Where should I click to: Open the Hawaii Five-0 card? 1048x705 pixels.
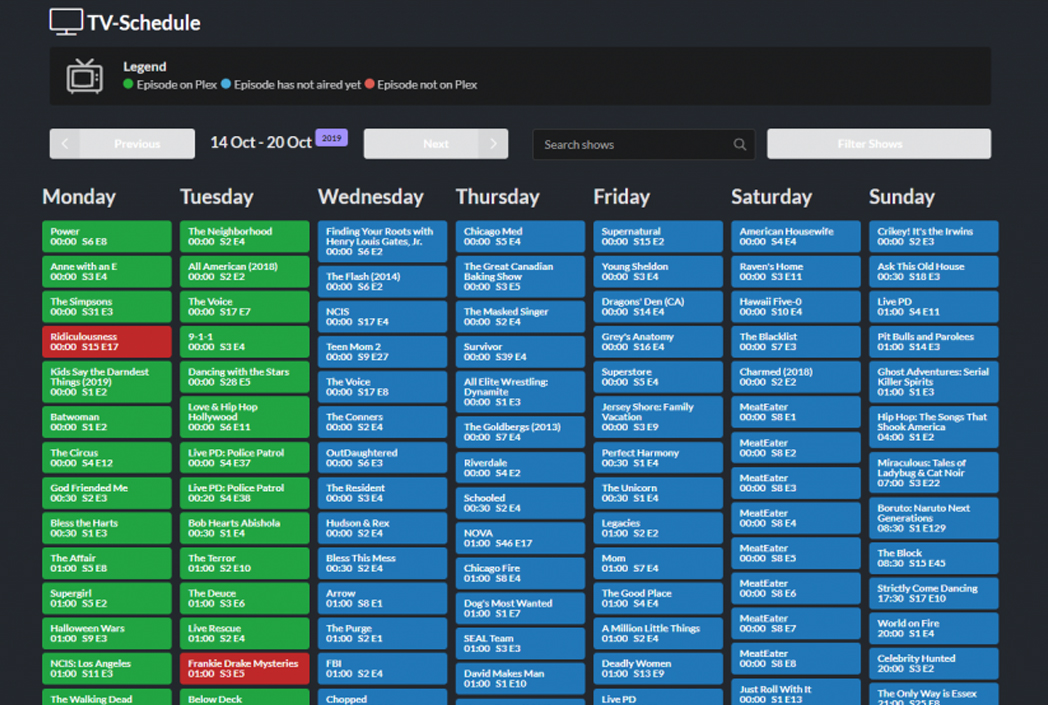795,307
